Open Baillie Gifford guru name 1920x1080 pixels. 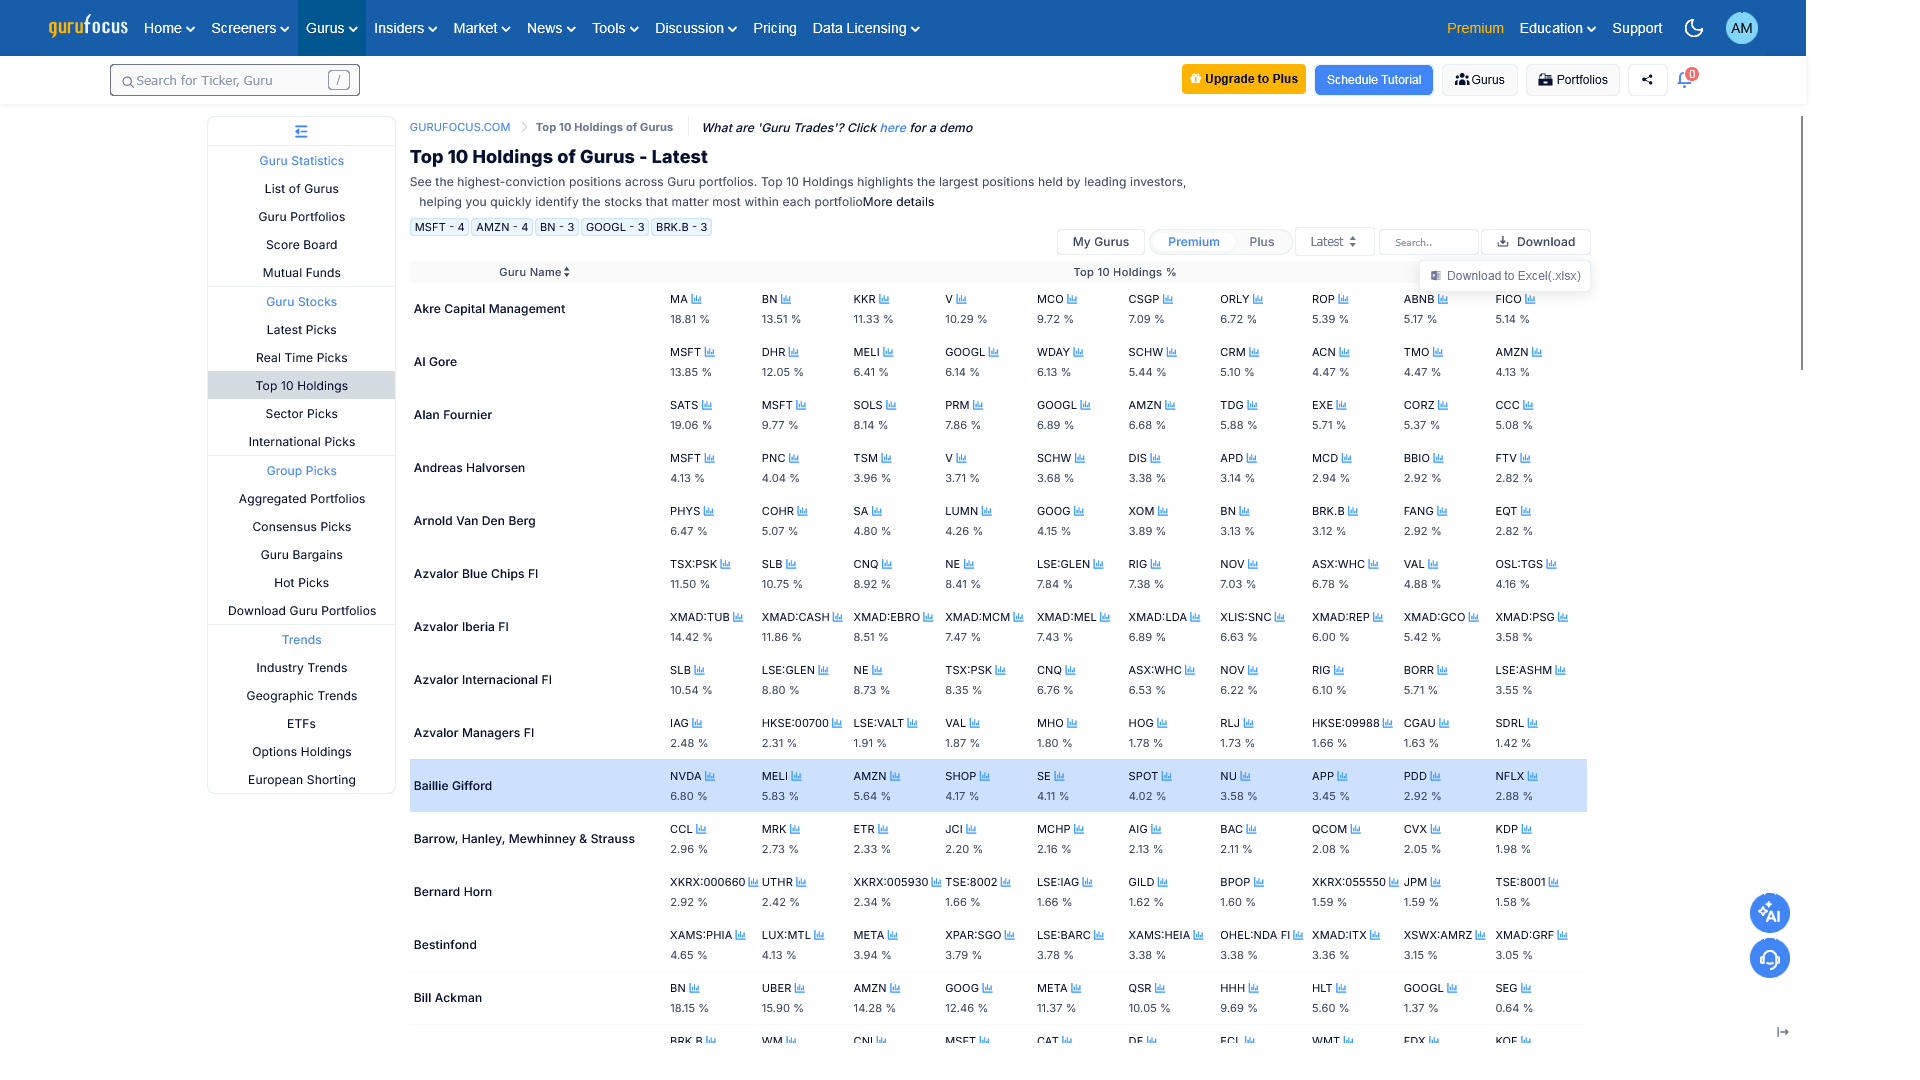coord(453,786)
